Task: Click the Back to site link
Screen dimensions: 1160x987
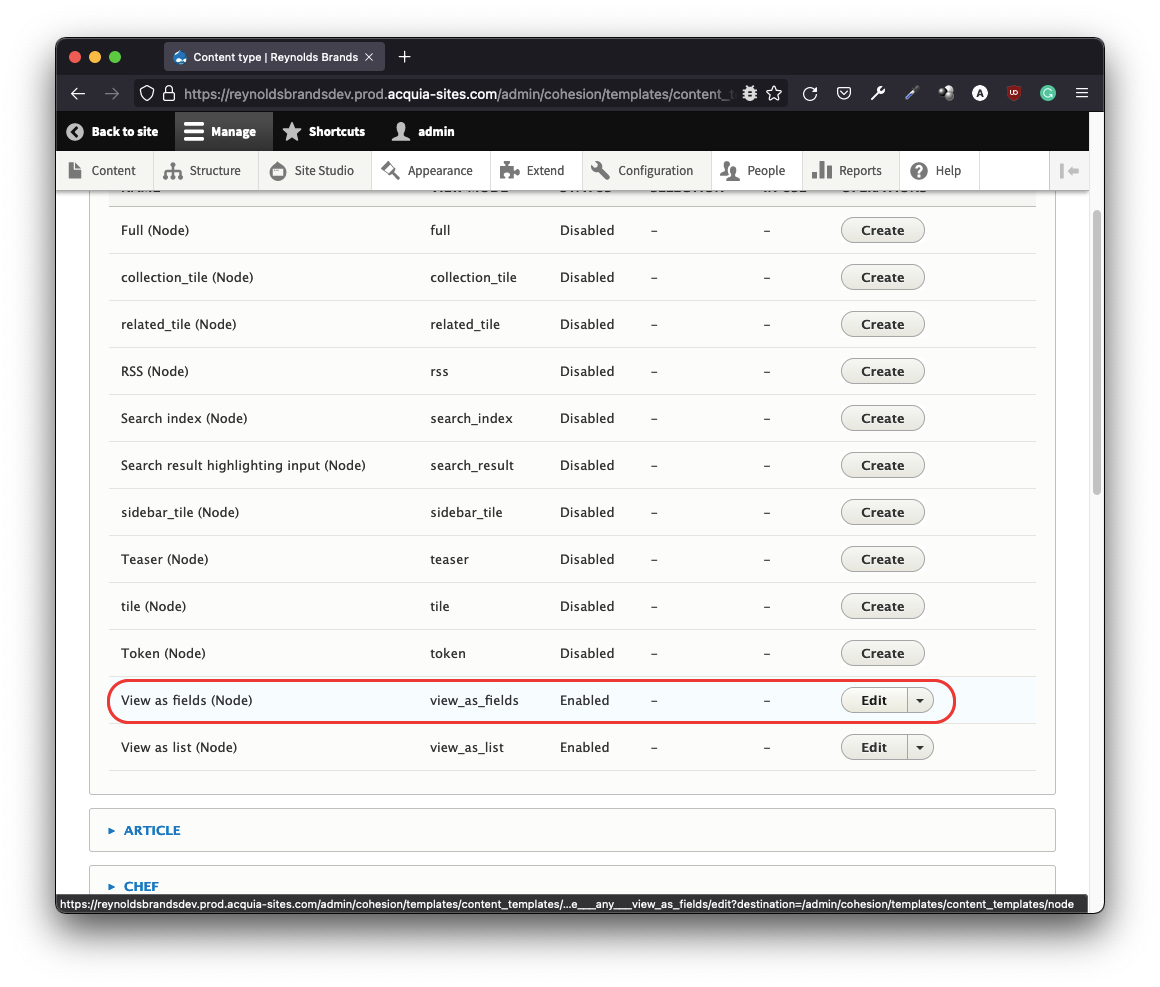Action: [x=114, y=131]
